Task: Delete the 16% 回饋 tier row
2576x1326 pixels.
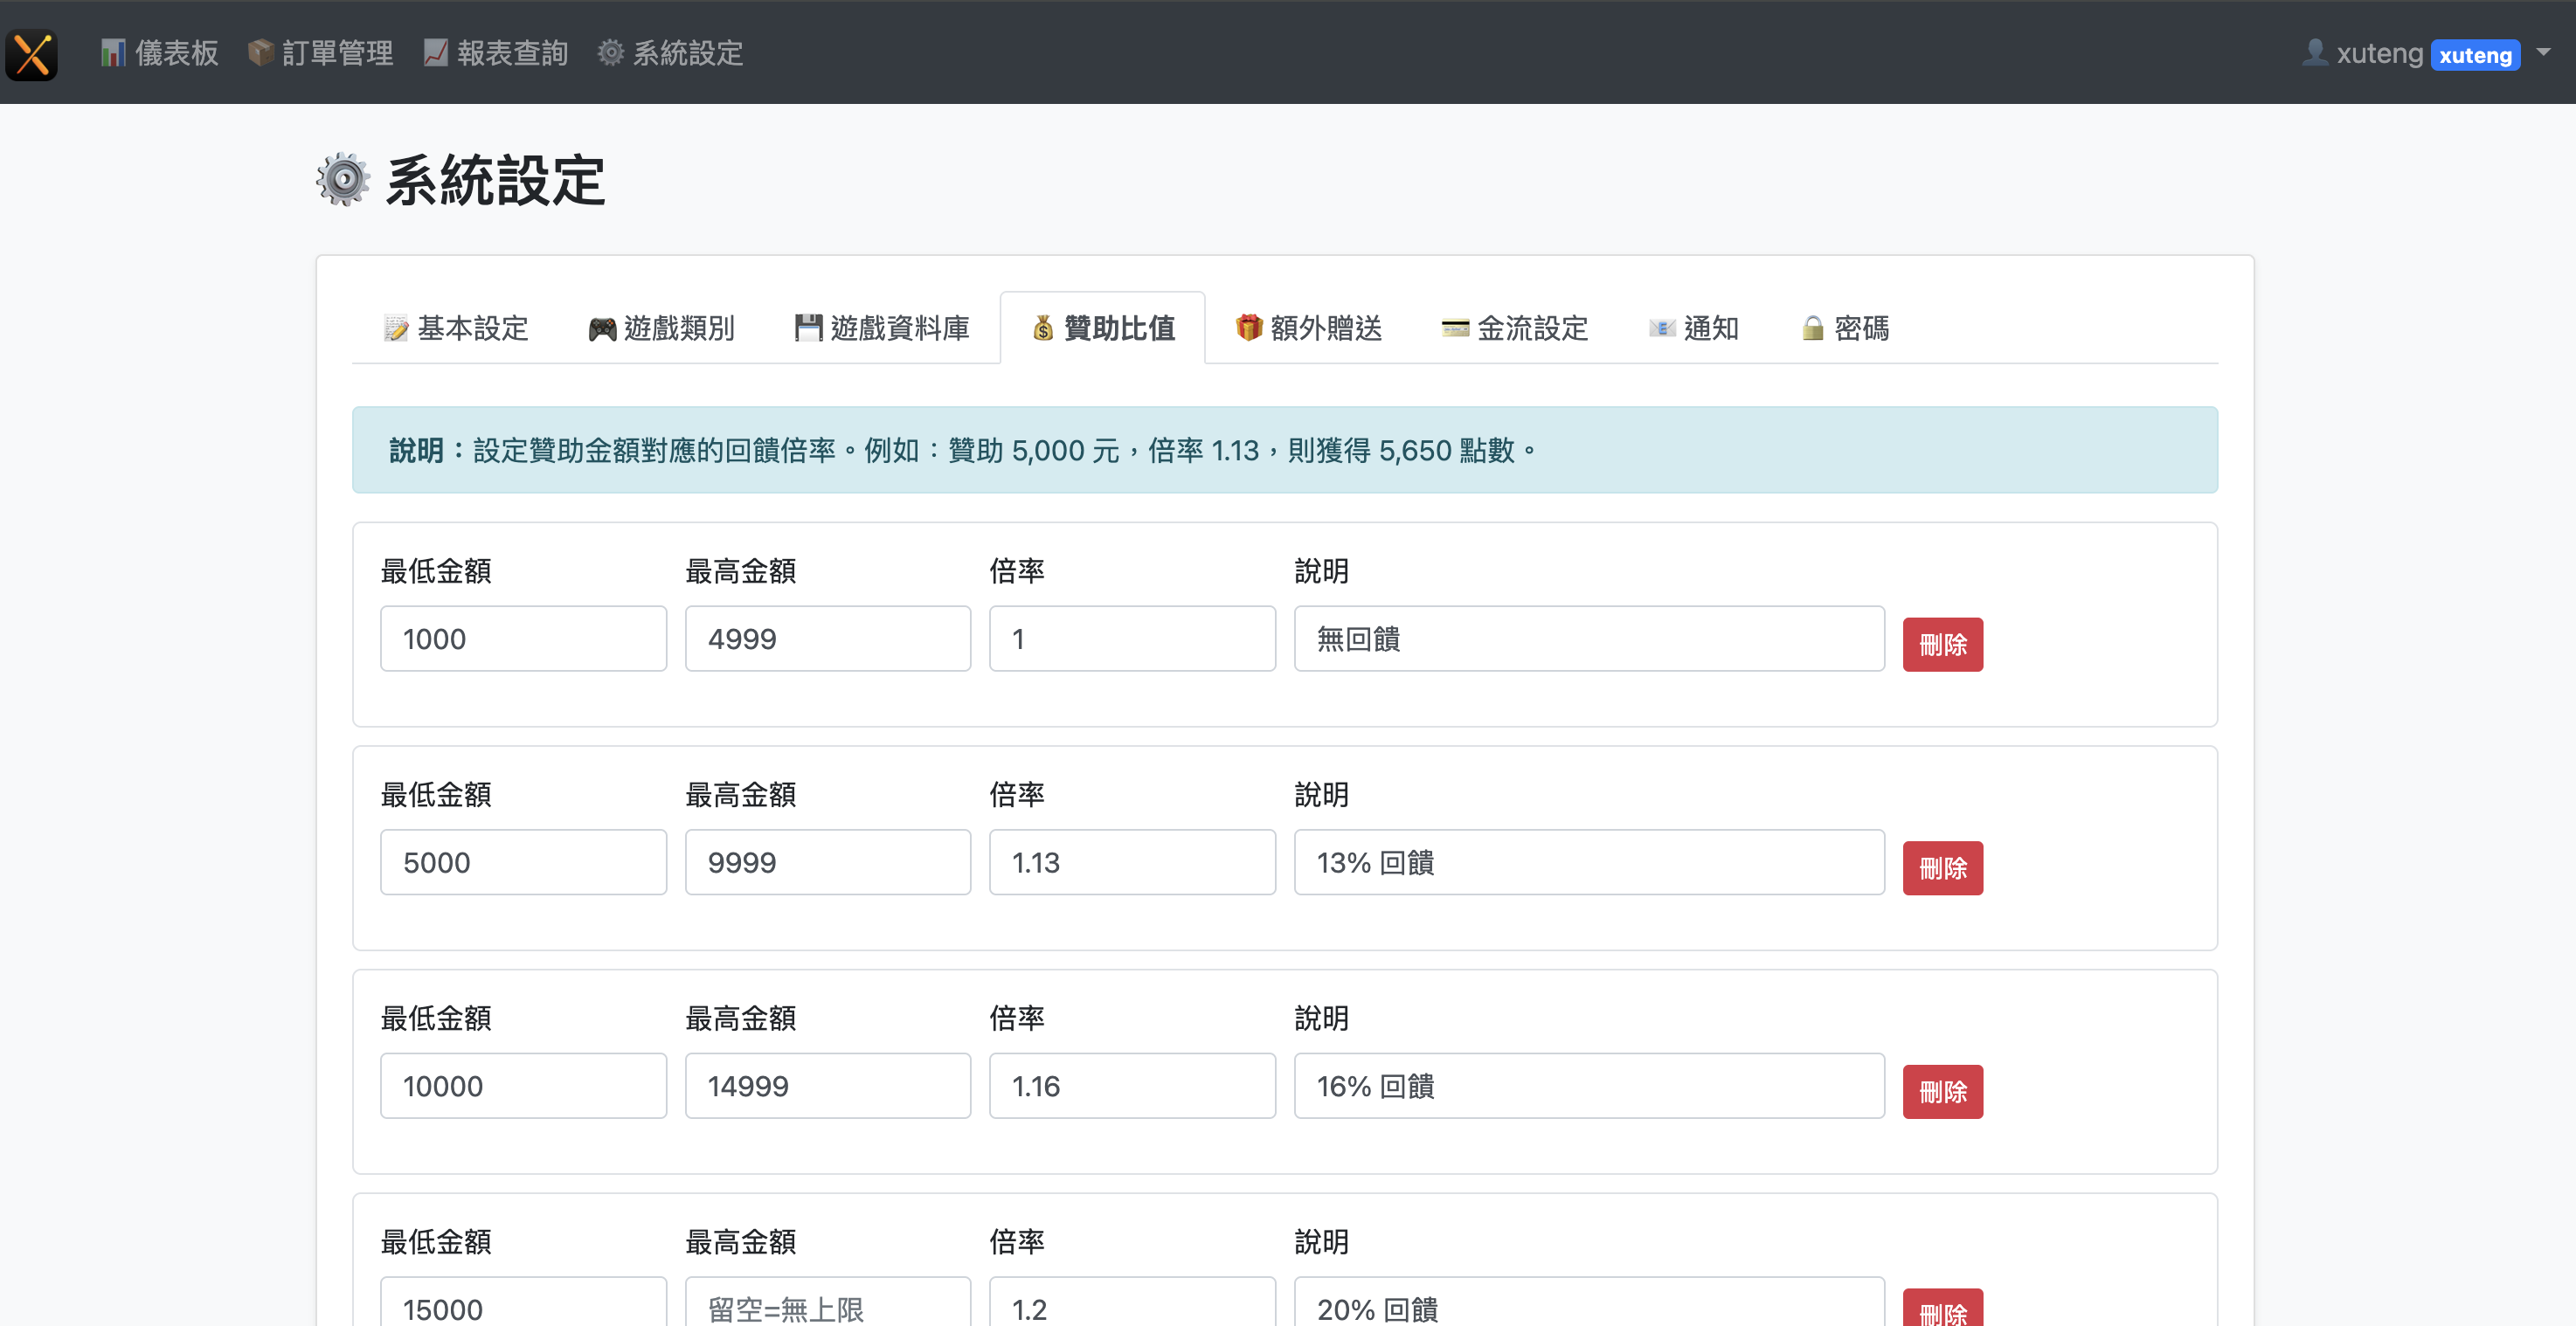Action: [1942, 1092]
